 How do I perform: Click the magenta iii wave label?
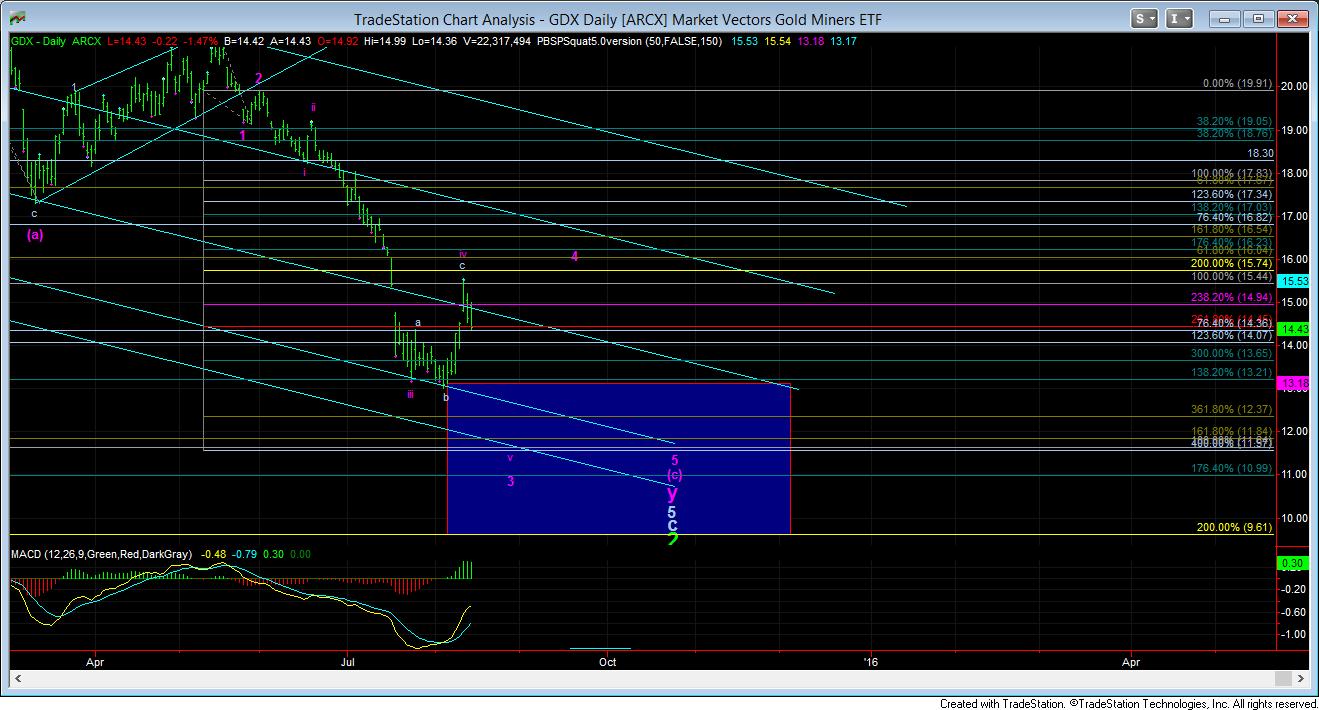coord(410,394)
